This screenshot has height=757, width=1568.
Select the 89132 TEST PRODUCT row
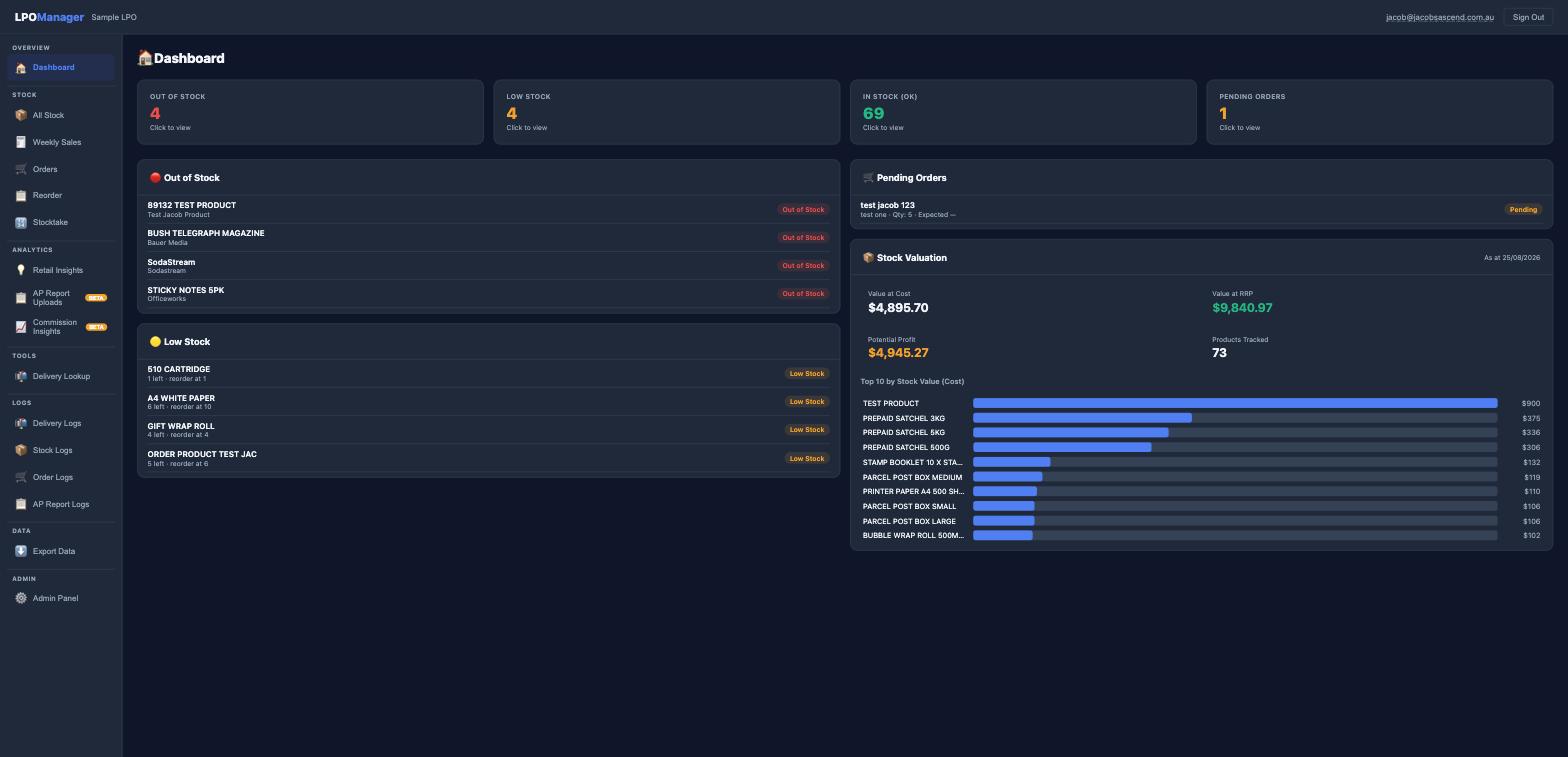pyautogui.click(x=488, y=209)
